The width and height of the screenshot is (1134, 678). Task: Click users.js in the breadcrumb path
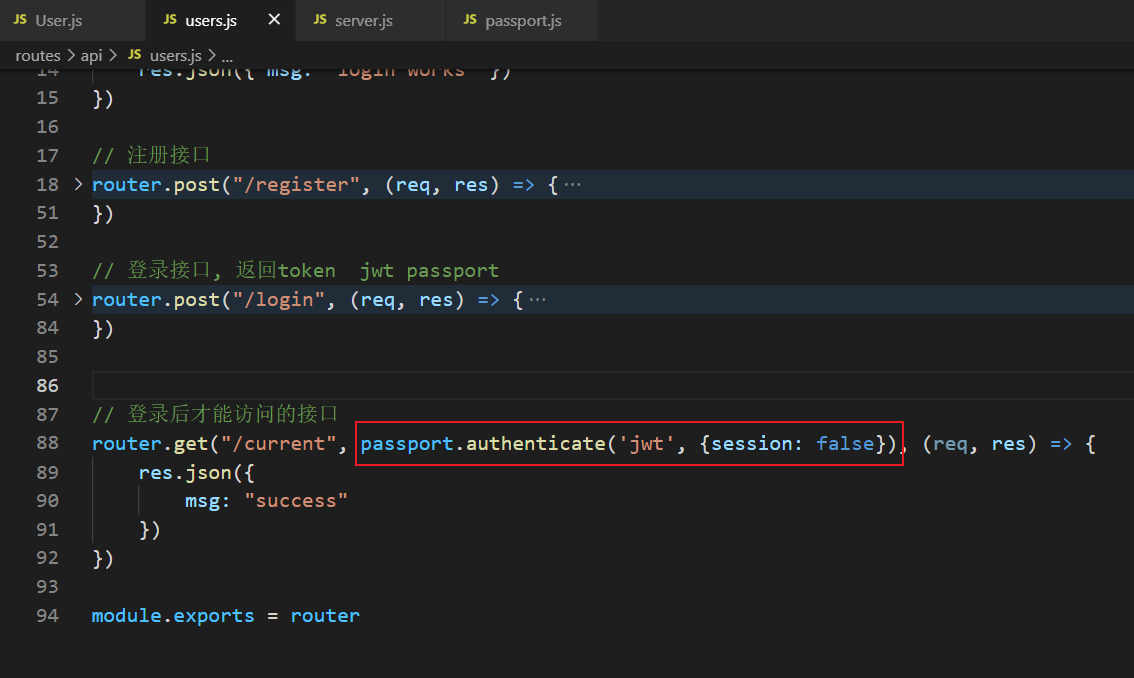[x=176, y=55]
